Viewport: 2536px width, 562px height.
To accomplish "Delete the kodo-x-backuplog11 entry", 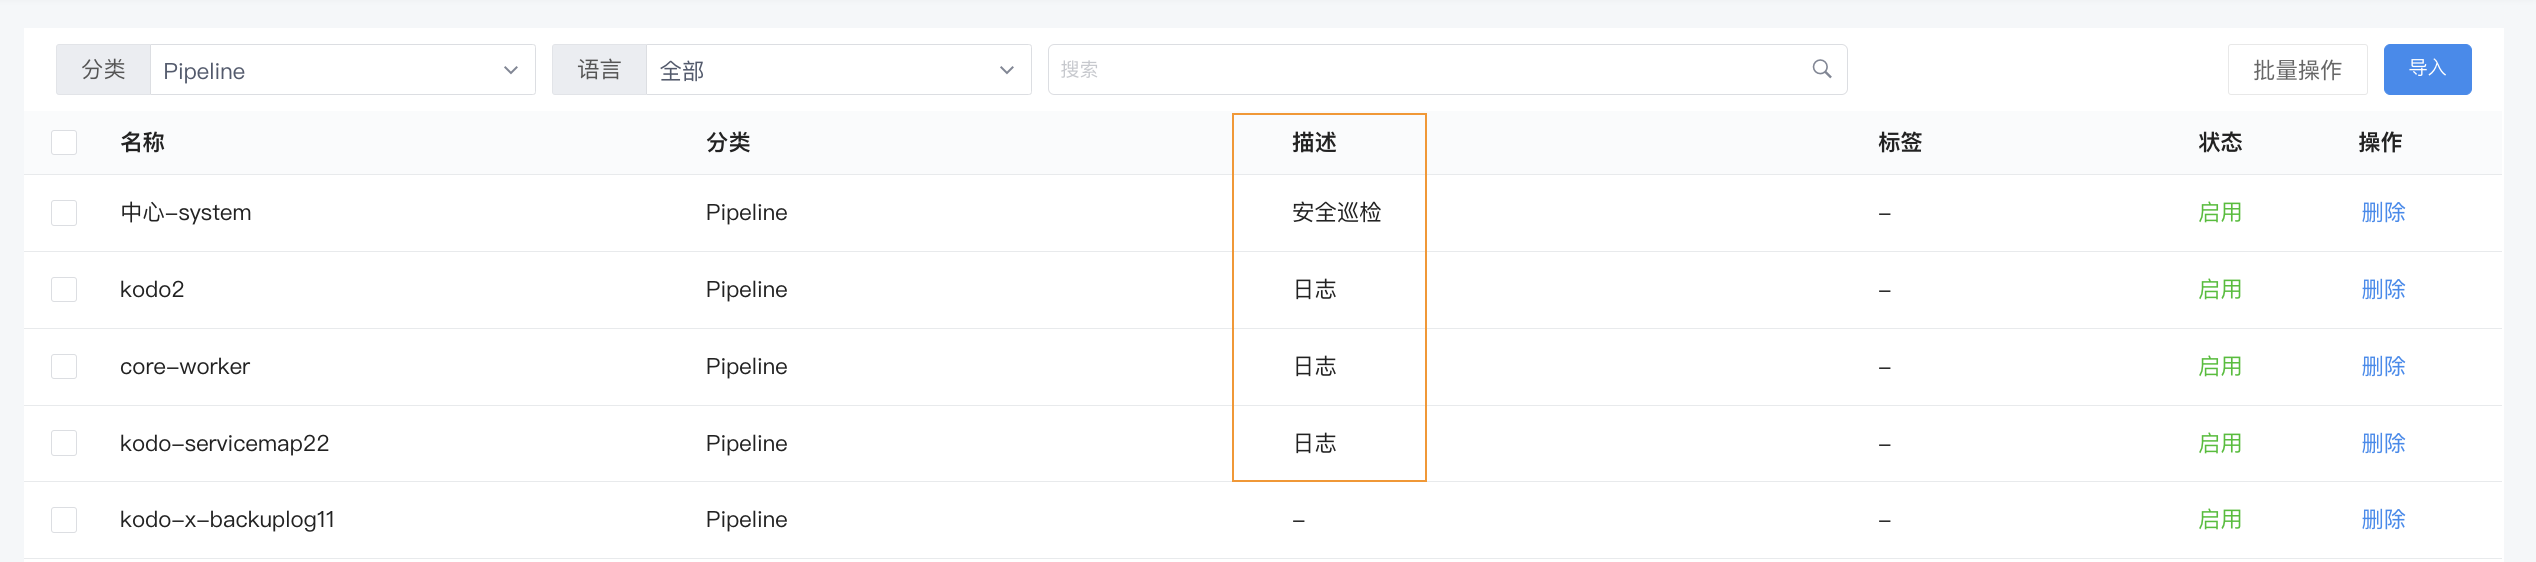I will tap(2383, 520).
